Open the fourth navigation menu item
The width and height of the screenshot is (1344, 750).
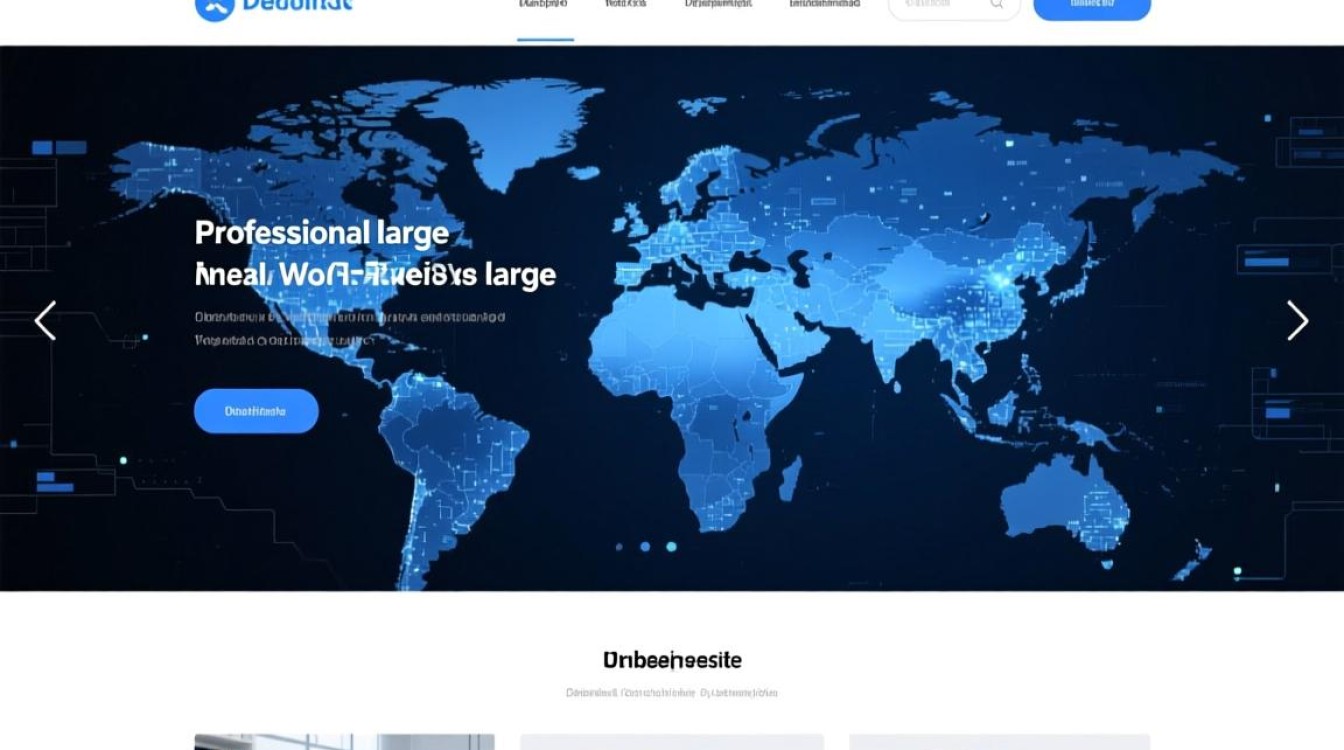[x=824, y=5]
